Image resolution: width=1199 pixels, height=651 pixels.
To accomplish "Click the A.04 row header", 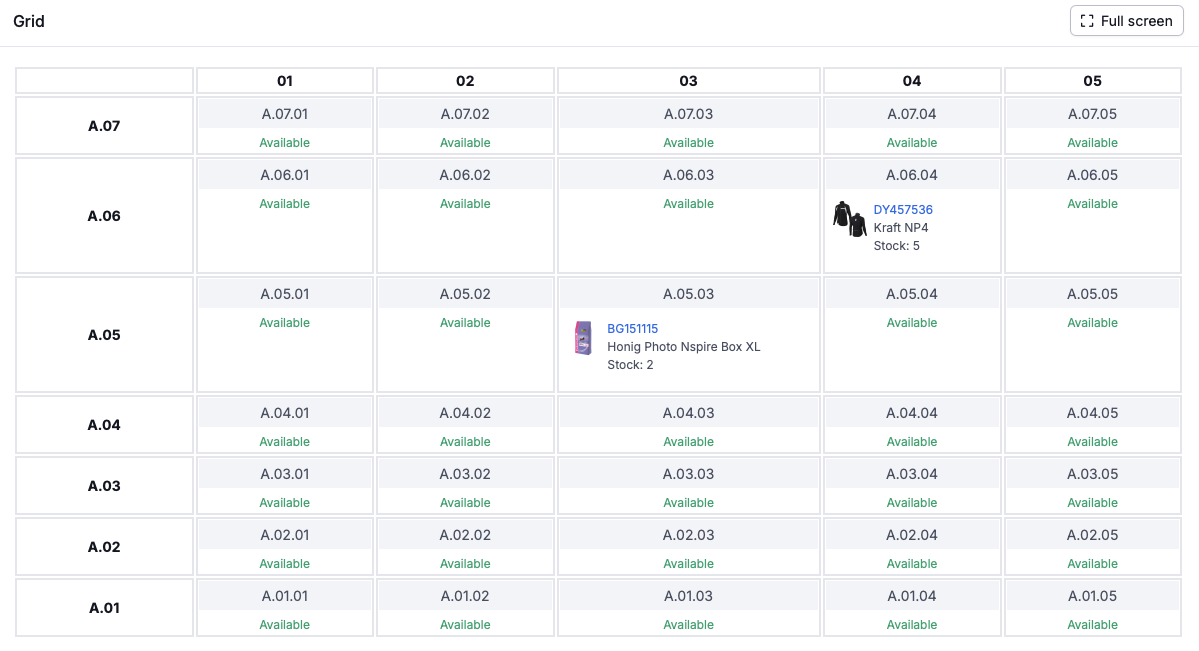I will (104, 425).
